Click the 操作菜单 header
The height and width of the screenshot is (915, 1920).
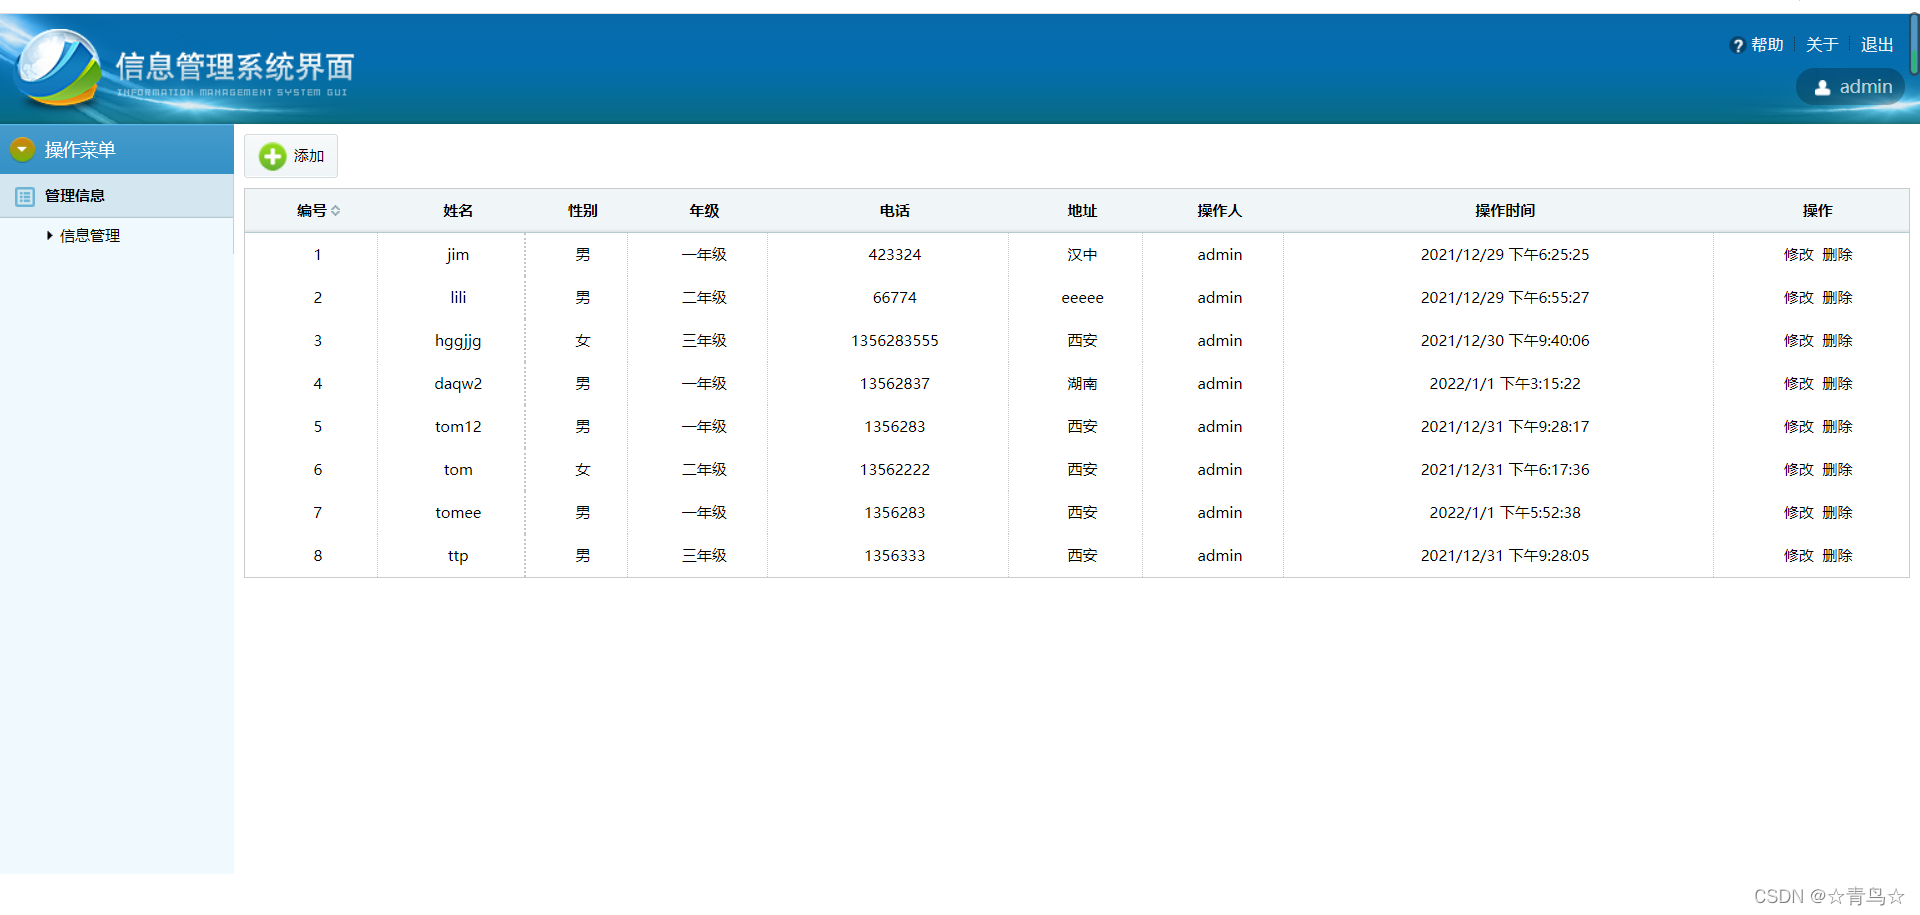[117, 149]
